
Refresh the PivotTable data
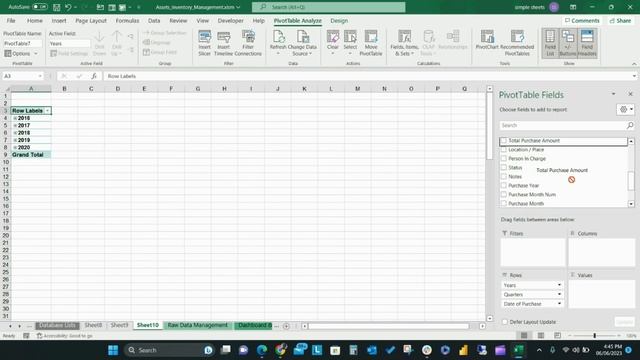pyautogui.click(x=278, y=43)
